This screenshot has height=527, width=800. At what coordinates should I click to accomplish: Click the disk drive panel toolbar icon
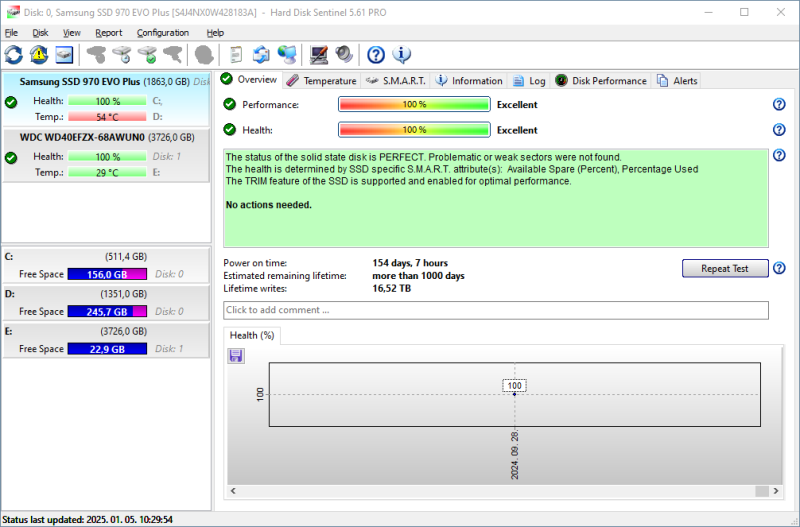(x=64, y=55)
